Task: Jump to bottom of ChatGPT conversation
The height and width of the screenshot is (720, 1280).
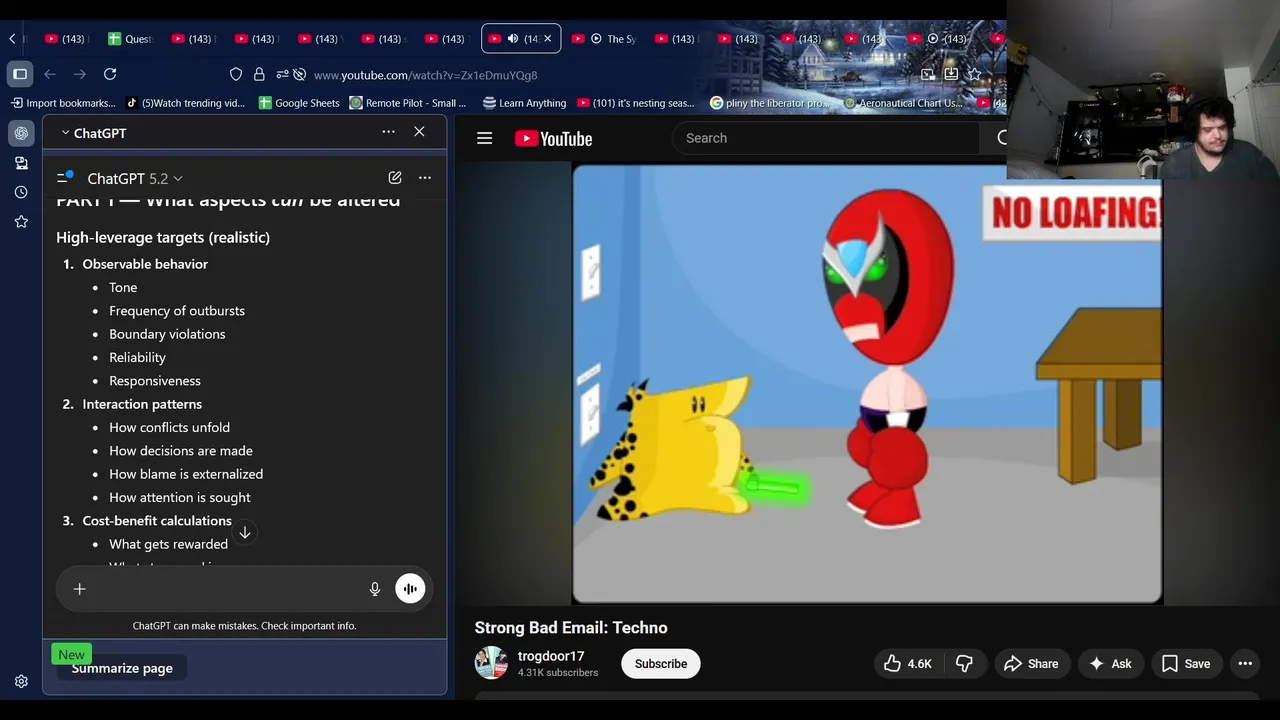Action: click(x=245, y=532)
